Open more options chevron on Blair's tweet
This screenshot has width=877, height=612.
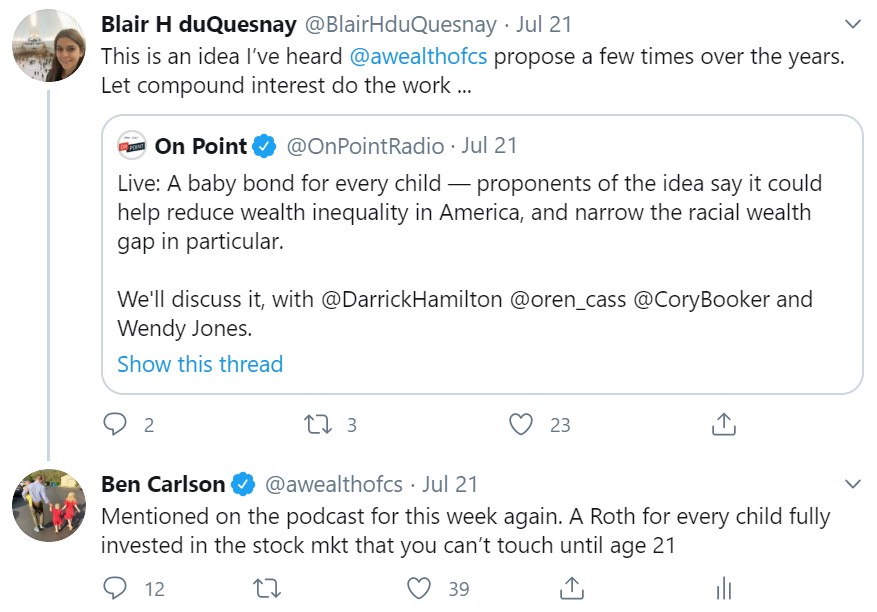852,24
